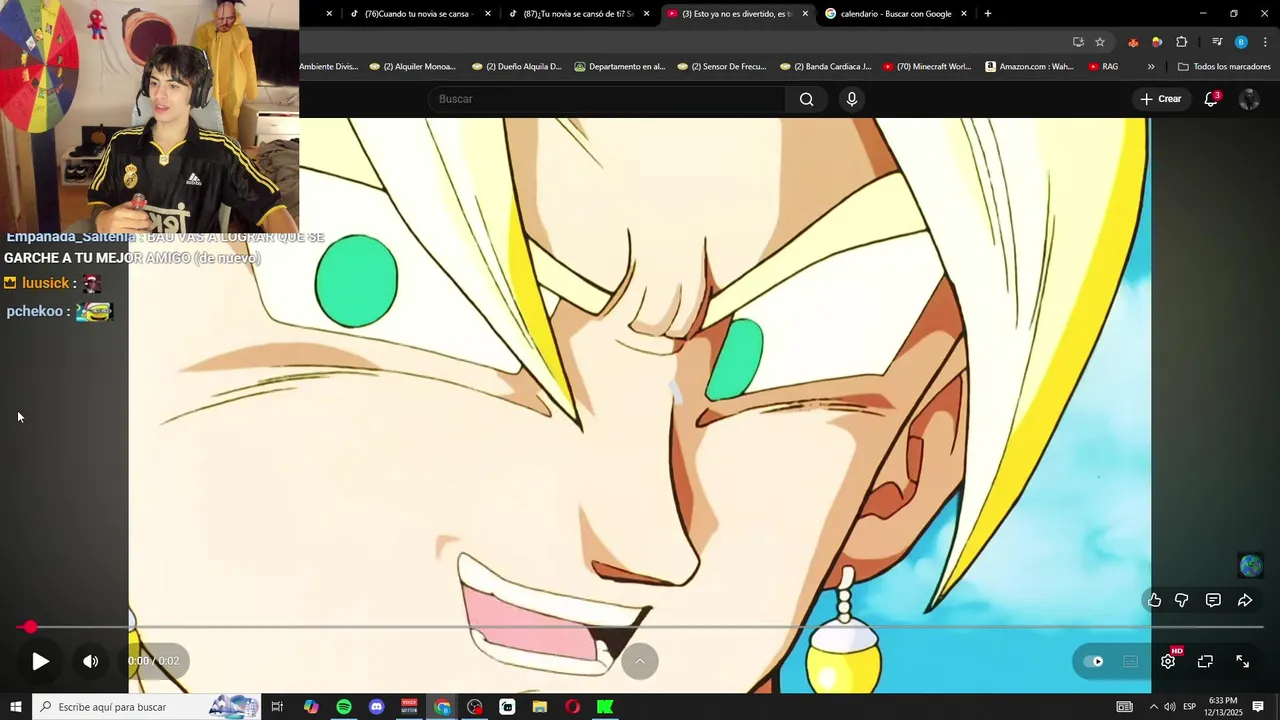The width and height of the screenshot is (1280, 720).
Task: Close the "calendario - Buscar con Google" tab
Action: (964, 14)
